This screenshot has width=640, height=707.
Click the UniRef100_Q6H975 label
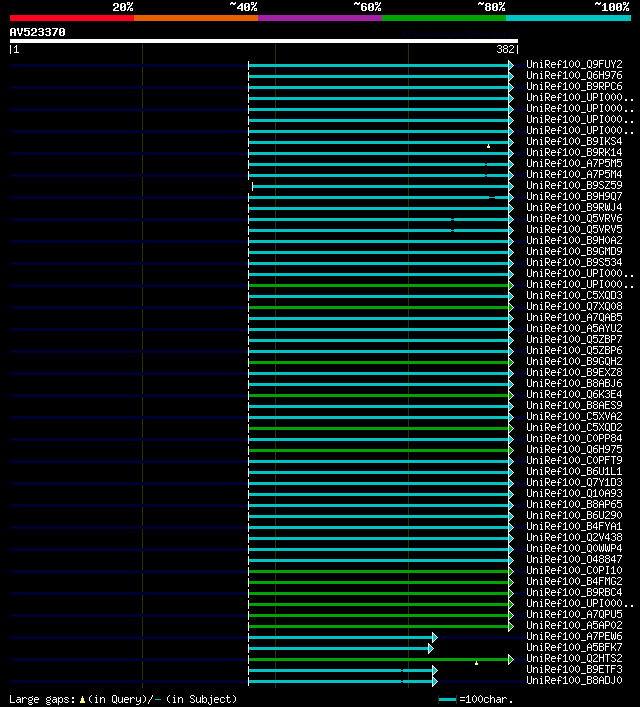(574, 449)
